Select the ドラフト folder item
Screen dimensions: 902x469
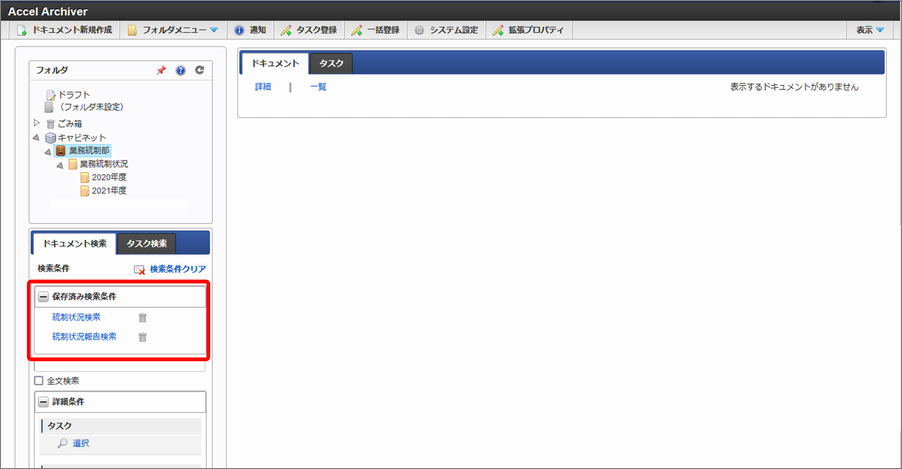click(x=68, y=94)
